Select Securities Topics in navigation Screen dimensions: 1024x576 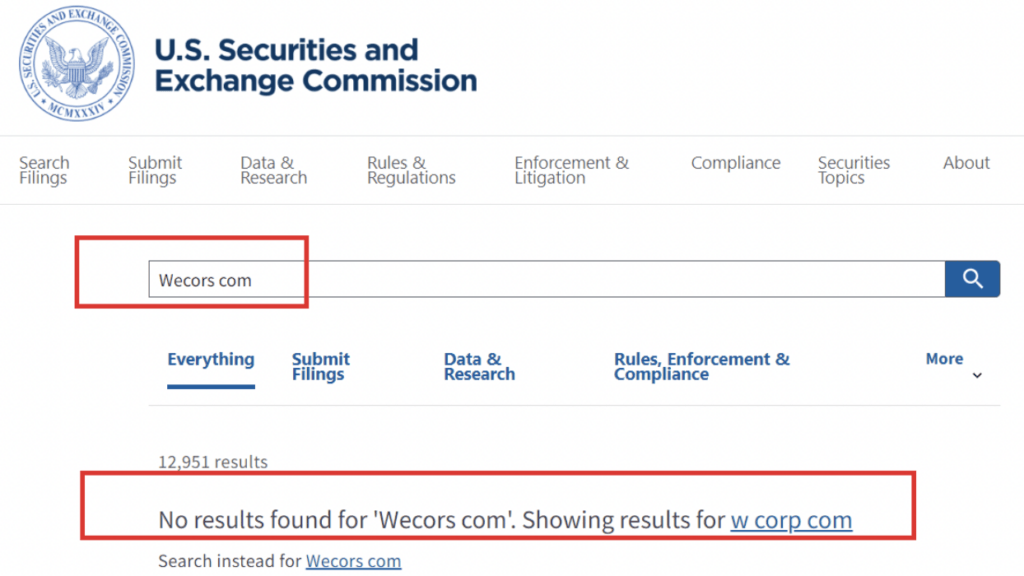[x=853, y=170]
